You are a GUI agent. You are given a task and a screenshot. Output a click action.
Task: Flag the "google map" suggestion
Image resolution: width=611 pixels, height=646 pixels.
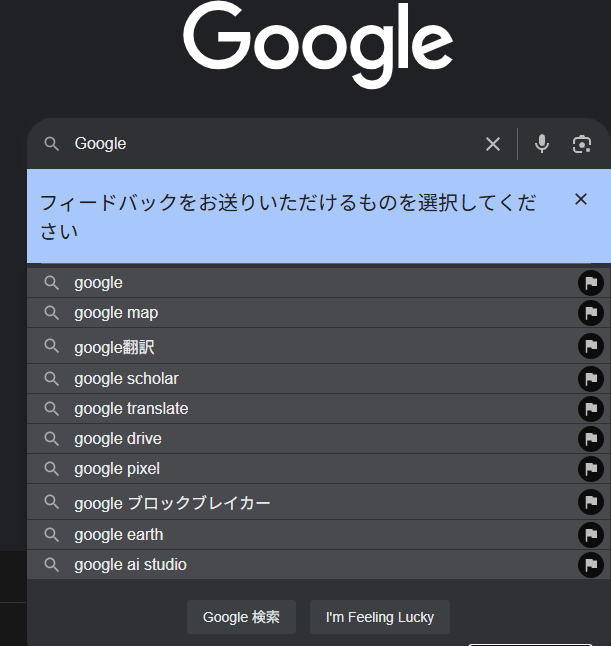(591, 313)
